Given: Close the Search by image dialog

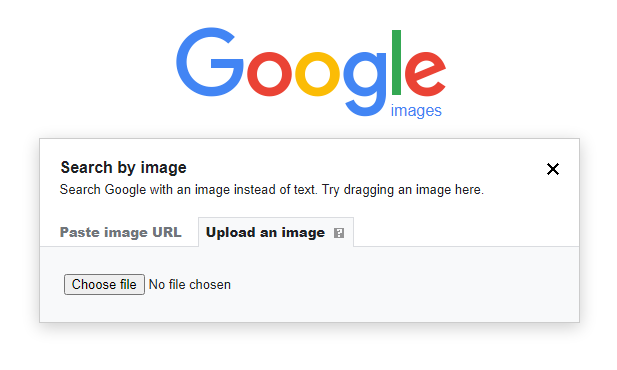Looking at the screenshot, I should tap(553, 169).
